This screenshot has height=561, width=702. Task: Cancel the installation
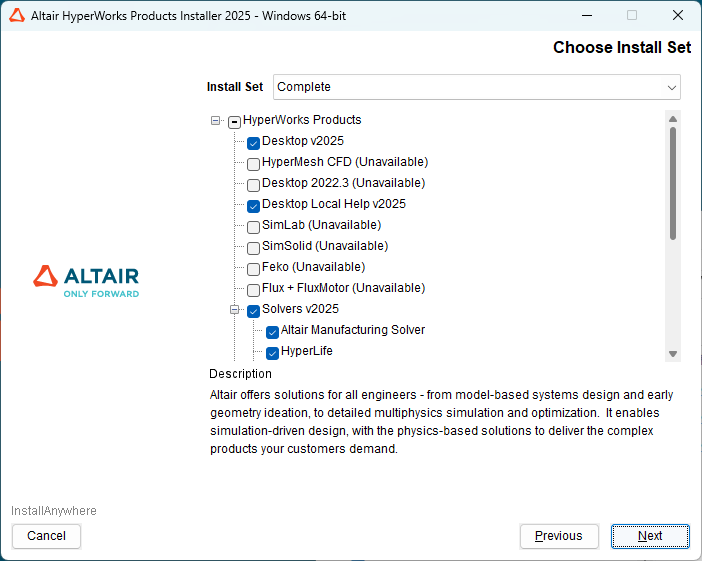pyautogui.click(x=46, y=536)
